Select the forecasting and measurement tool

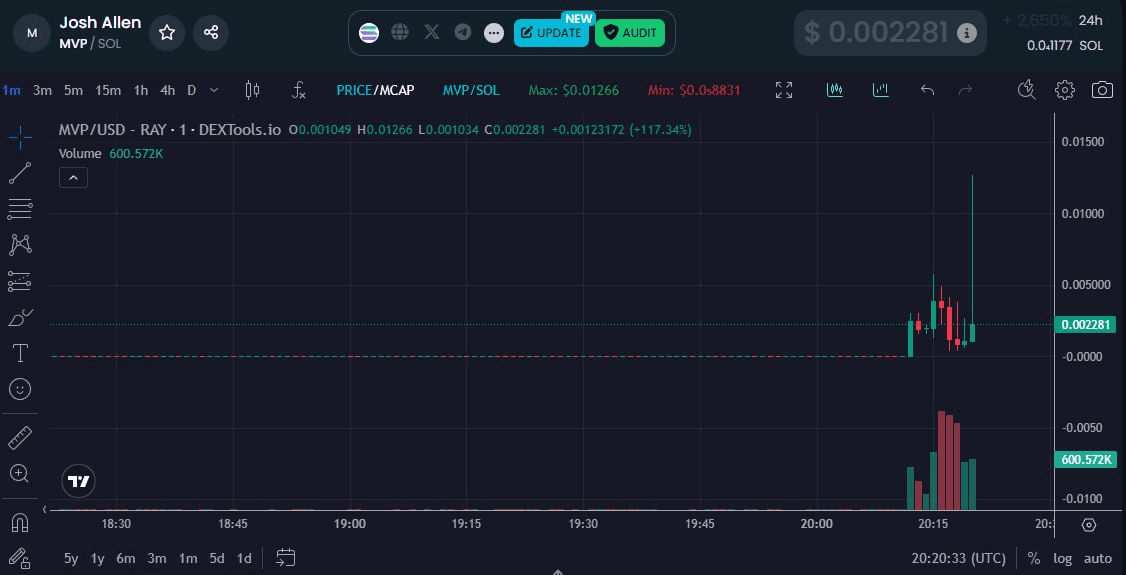(20, 281)
